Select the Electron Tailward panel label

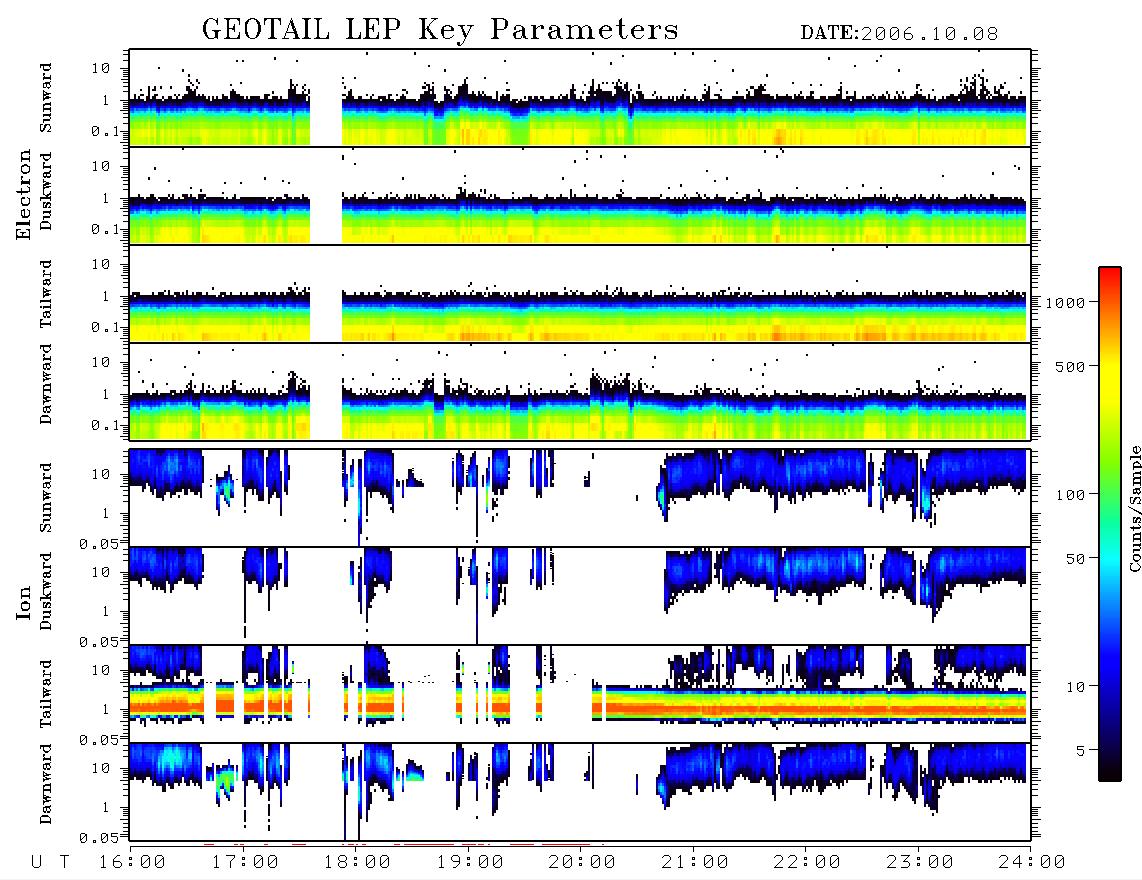(x=46, y=294)
